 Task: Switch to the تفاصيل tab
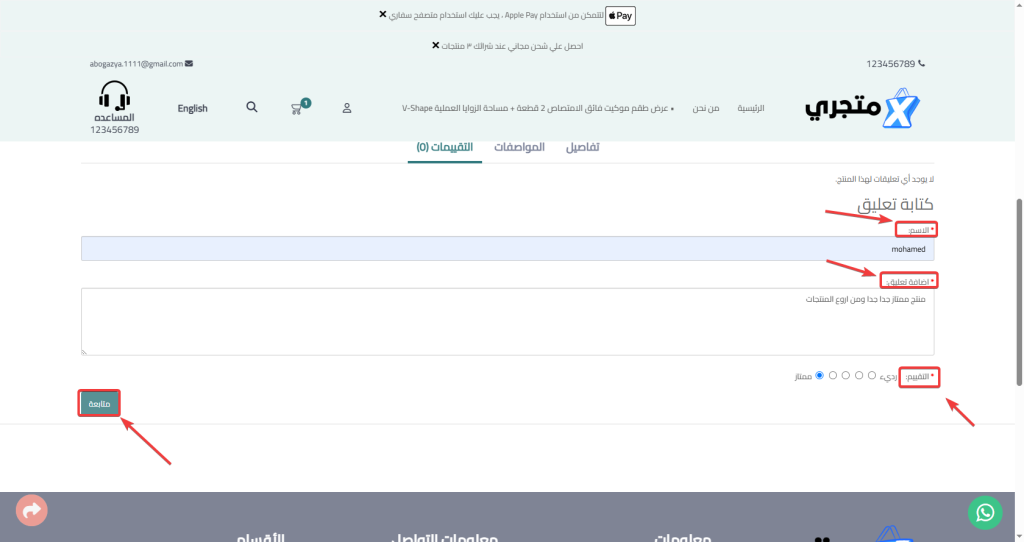583,147
